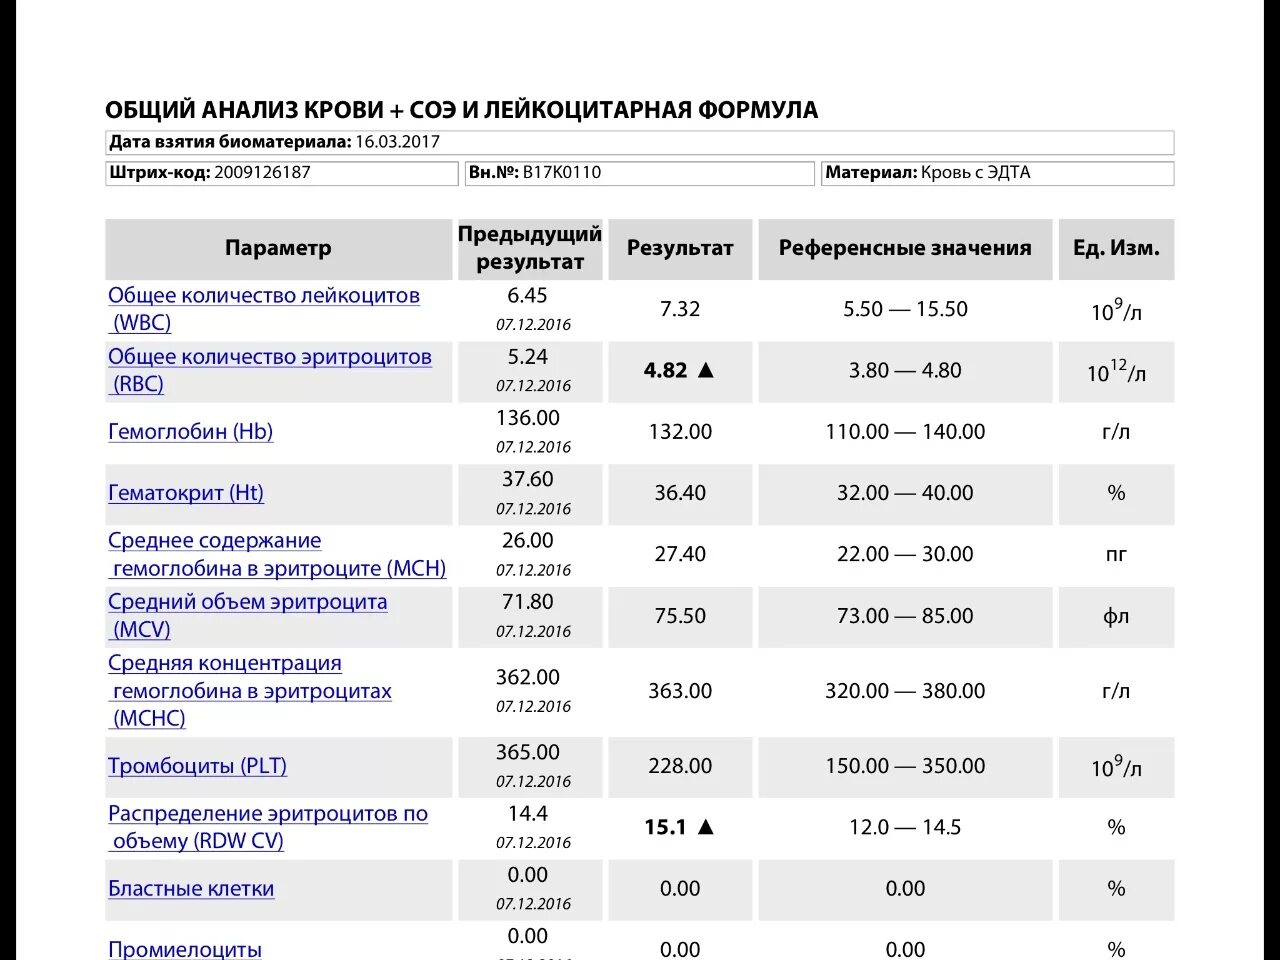Click MCH reference range 22.00 — 30.00

coord(905,554)
